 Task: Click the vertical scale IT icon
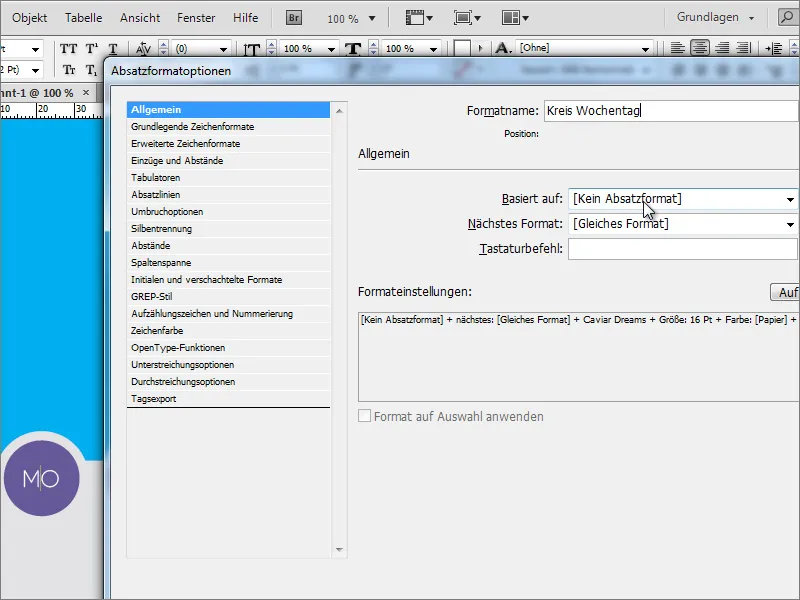(x=252, y=49)
